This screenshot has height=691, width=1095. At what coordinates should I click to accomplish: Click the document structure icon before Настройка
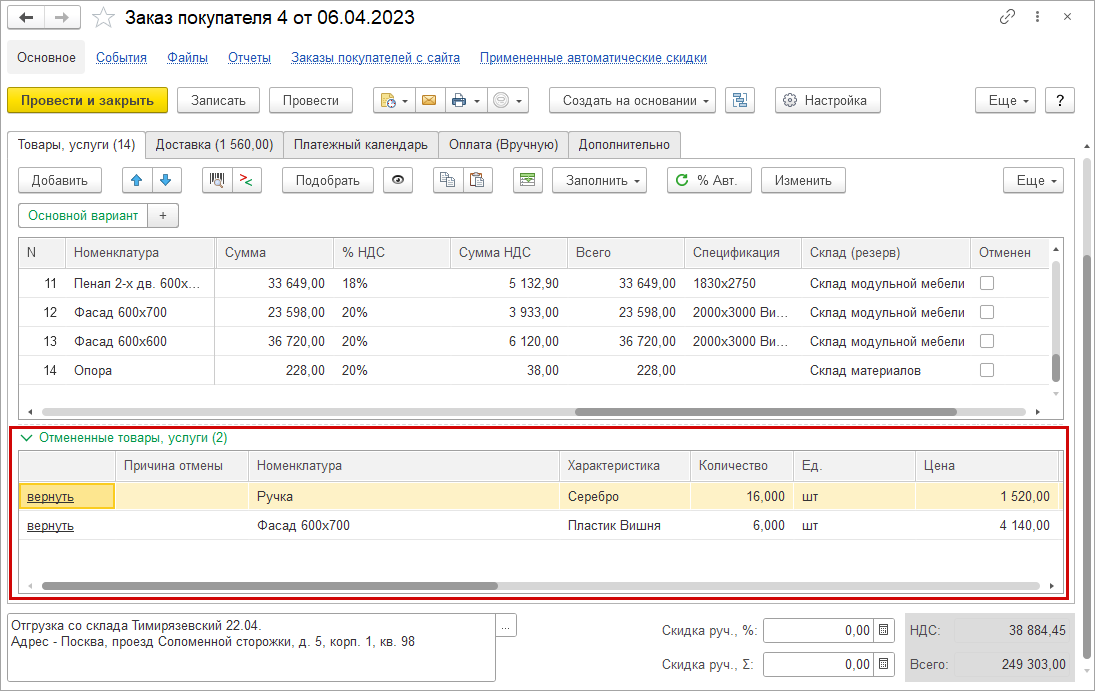(x=739, y=100)
